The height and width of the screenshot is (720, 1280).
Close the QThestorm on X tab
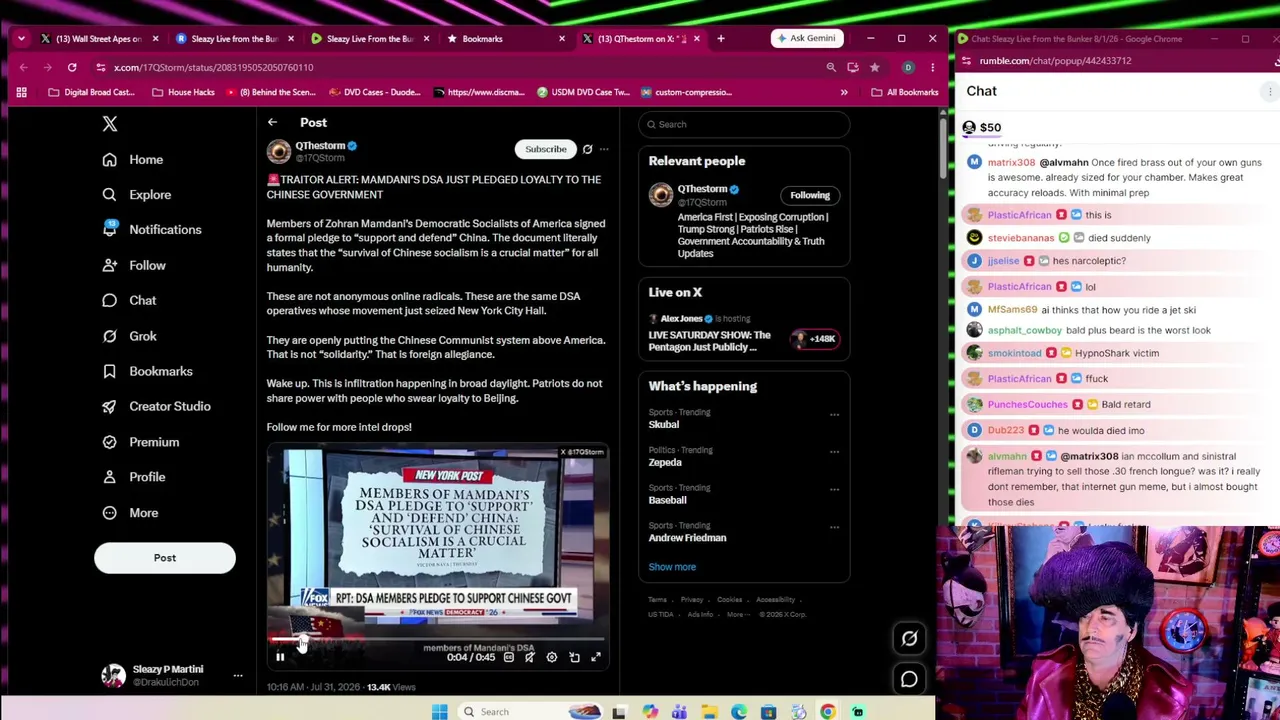(696, 39)
